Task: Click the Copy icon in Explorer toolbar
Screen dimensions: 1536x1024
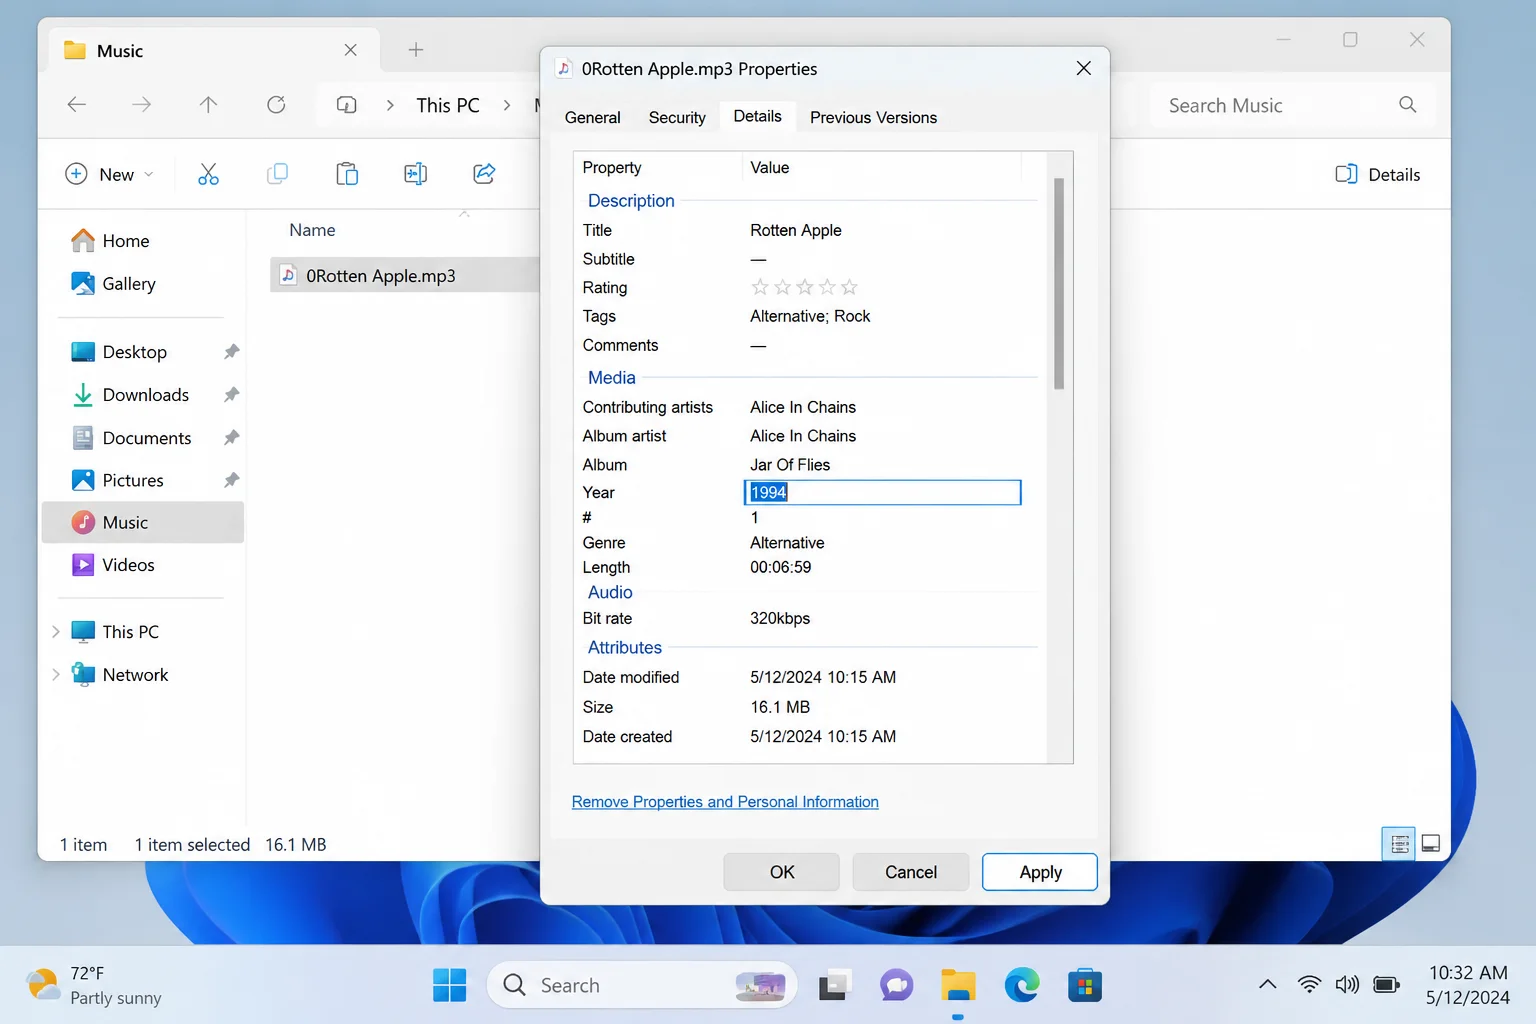Action: coord(277,174)
